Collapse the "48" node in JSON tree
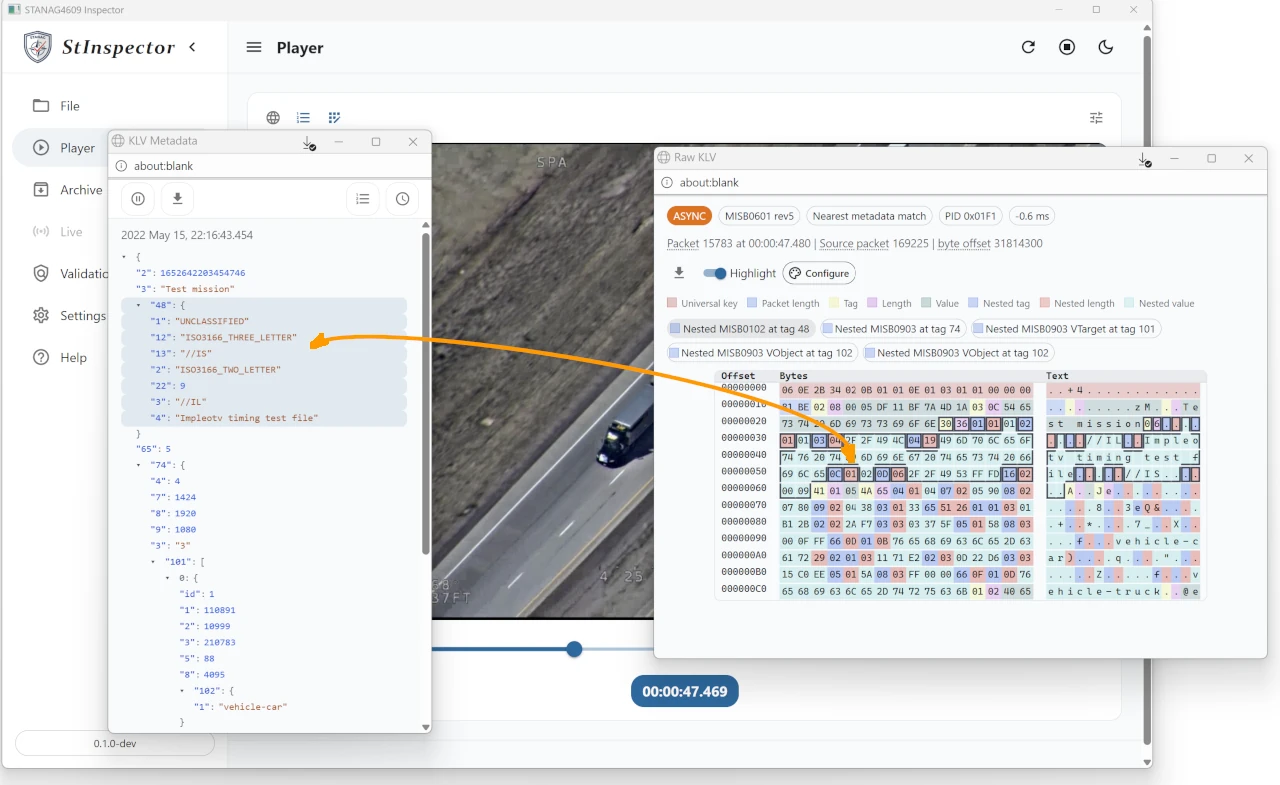 (x=139, y=305)
